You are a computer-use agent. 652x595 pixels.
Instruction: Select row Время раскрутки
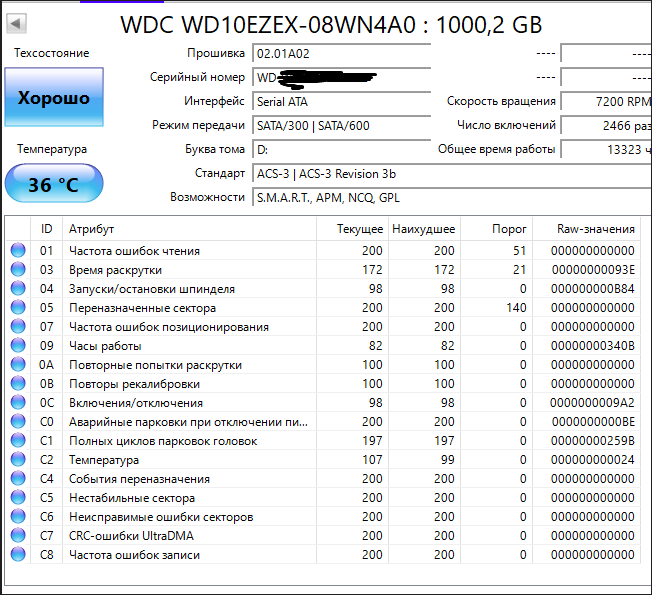coord(323,269)
